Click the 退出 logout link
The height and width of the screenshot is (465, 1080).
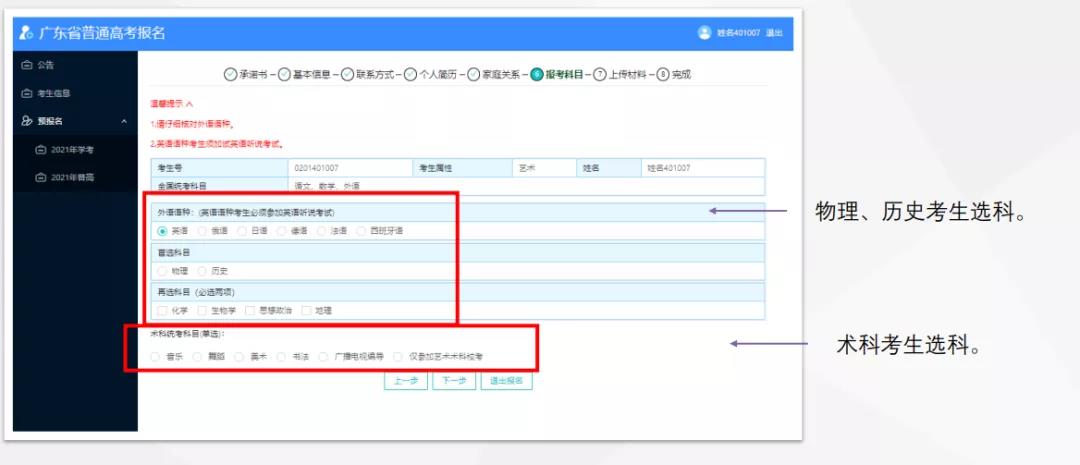(774, 33)
